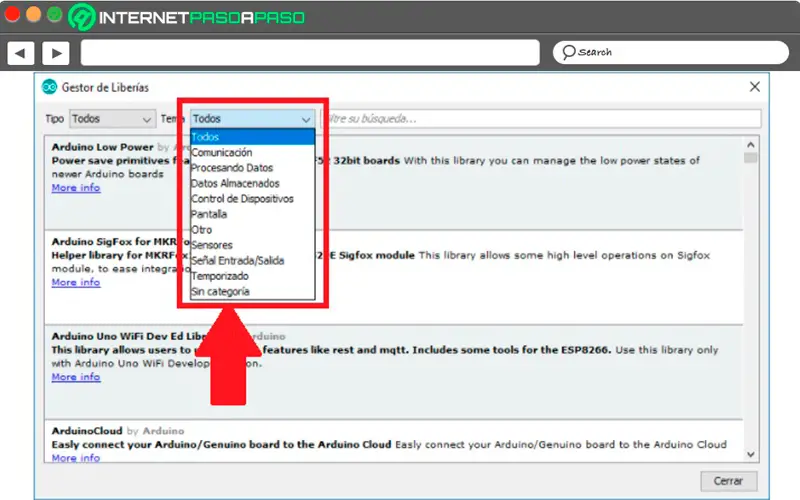Select Todos in the Tema list
Image resolution: width=800 pixels, height=500 pixels.
pyautogui.click(x=253, y=137)
